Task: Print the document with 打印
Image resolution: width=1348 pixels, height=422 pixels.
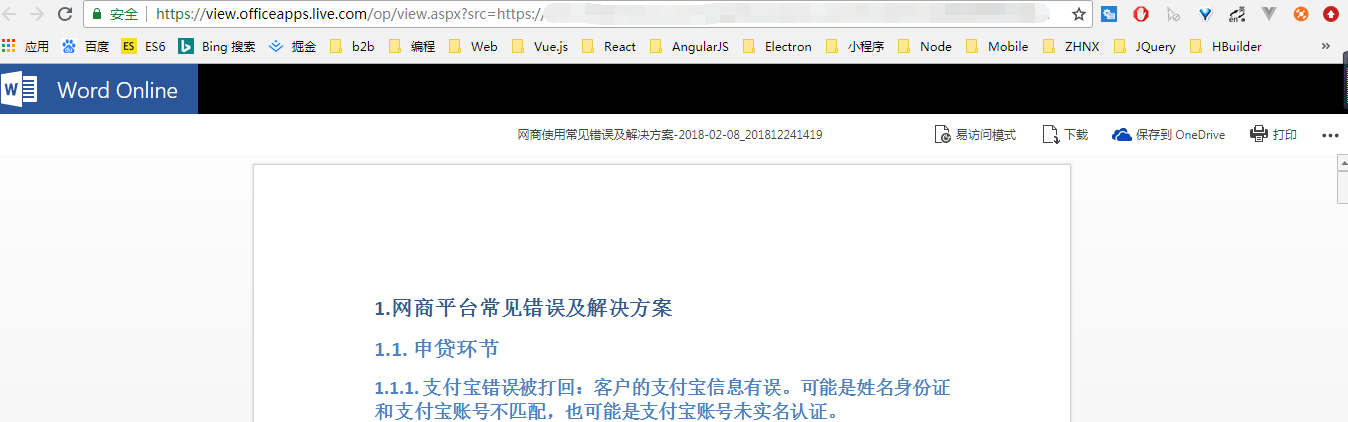Action: point(1273,135)
